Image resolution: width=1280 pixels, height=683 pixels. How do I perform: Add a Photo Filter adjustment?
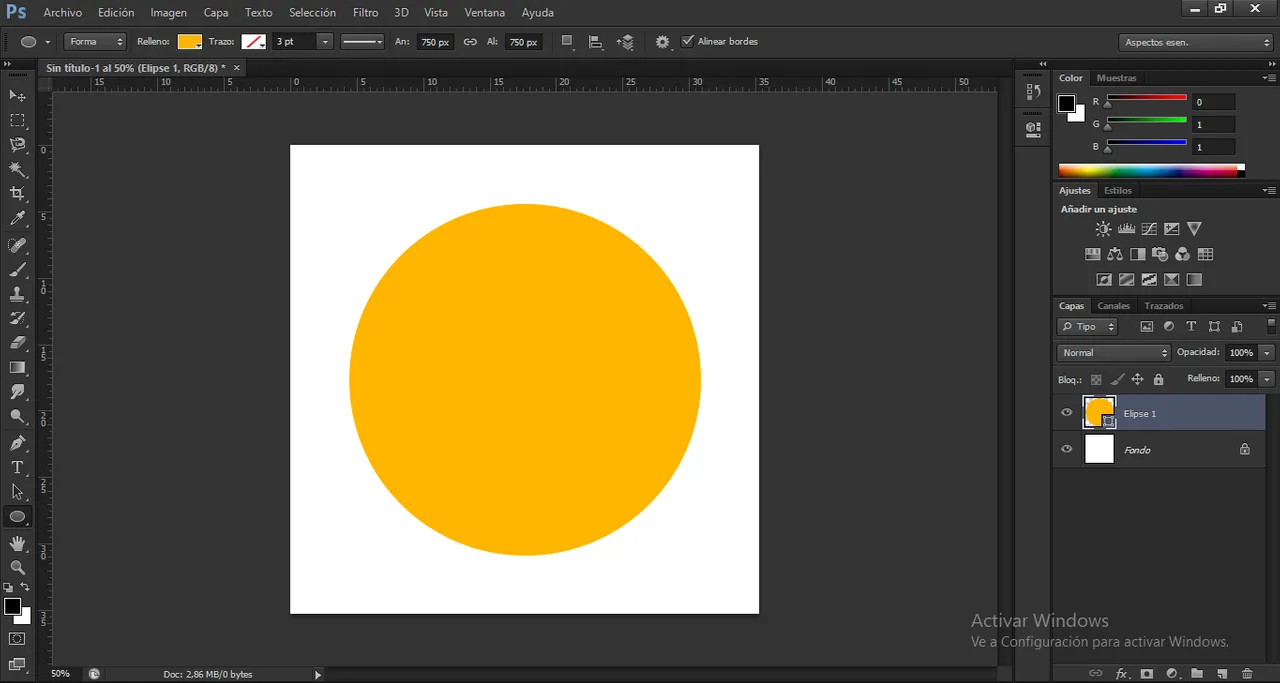pyautogui.click(x=1160, y=254)
